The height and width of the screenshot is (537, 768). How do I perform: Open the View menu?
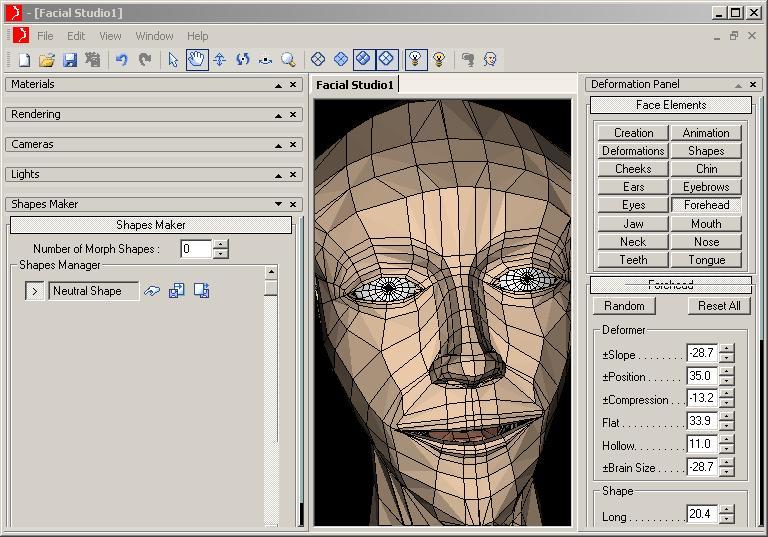click(x=110, y=36)
